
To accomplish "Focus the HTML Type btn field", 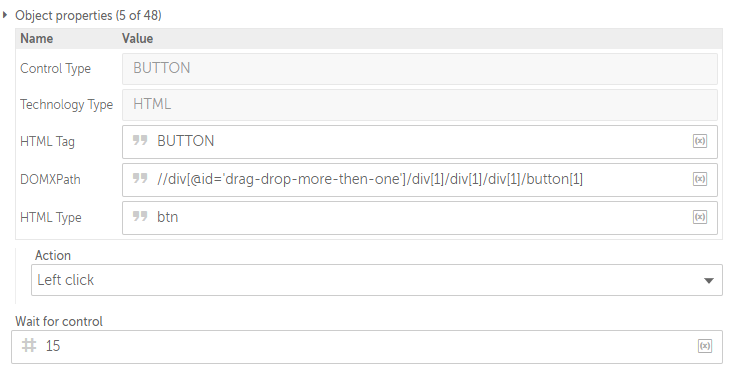I will 420,218.
